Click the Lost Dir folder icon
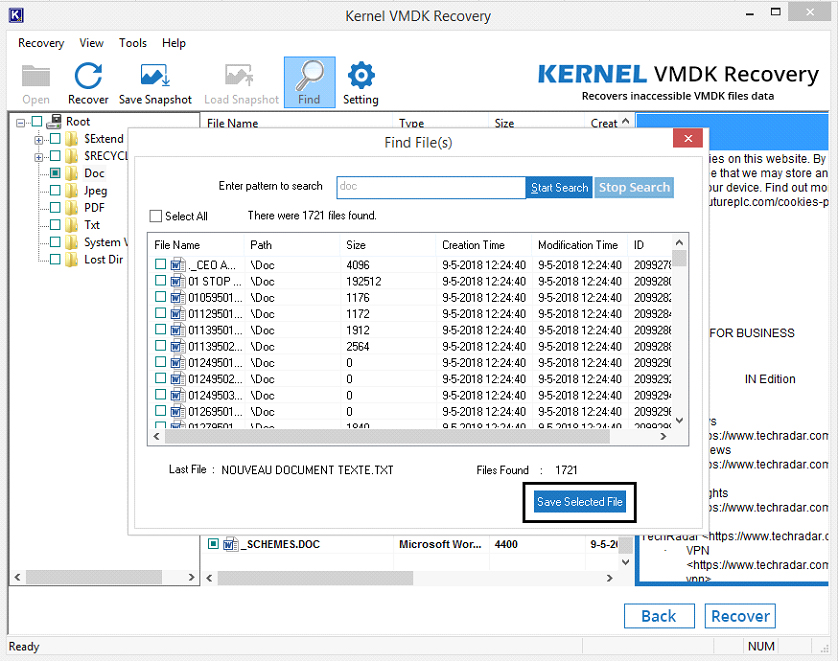Viewport: 838px width, 661px height. tap(72, 259)
